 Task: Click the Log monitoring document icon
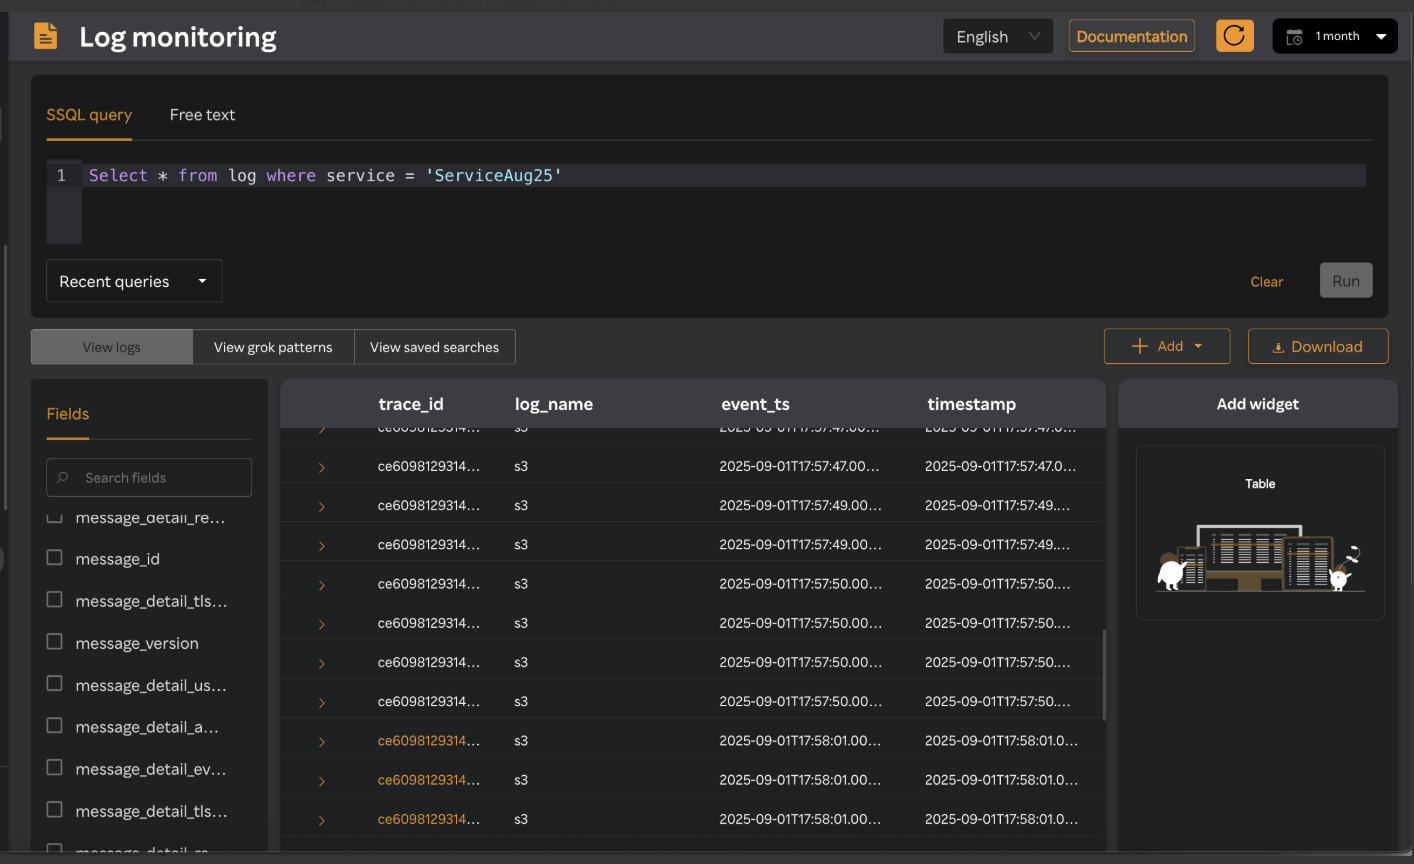45,36
